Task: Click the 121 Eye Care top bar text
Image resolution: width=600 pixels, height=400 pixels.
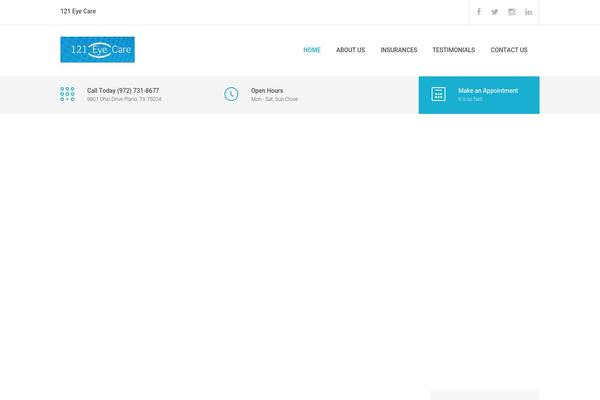Action: point(78,11)
